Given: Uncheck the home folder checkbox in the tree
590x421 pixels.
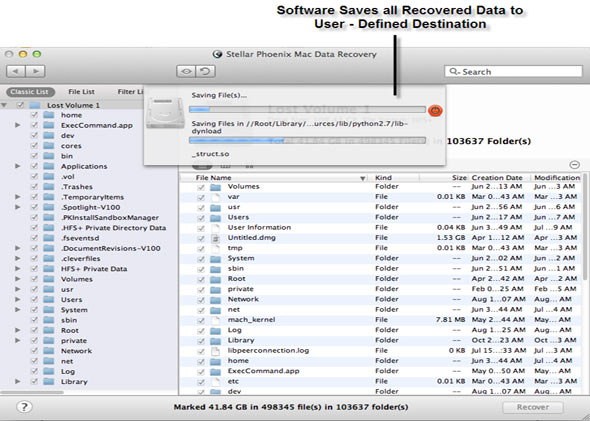Looking at the screenshot, I should tap(34, 115).
